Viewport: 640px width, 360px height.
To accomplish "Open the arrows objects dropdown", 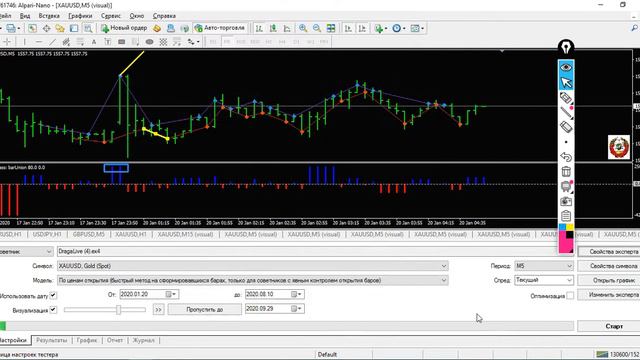I will click(193, 42).
